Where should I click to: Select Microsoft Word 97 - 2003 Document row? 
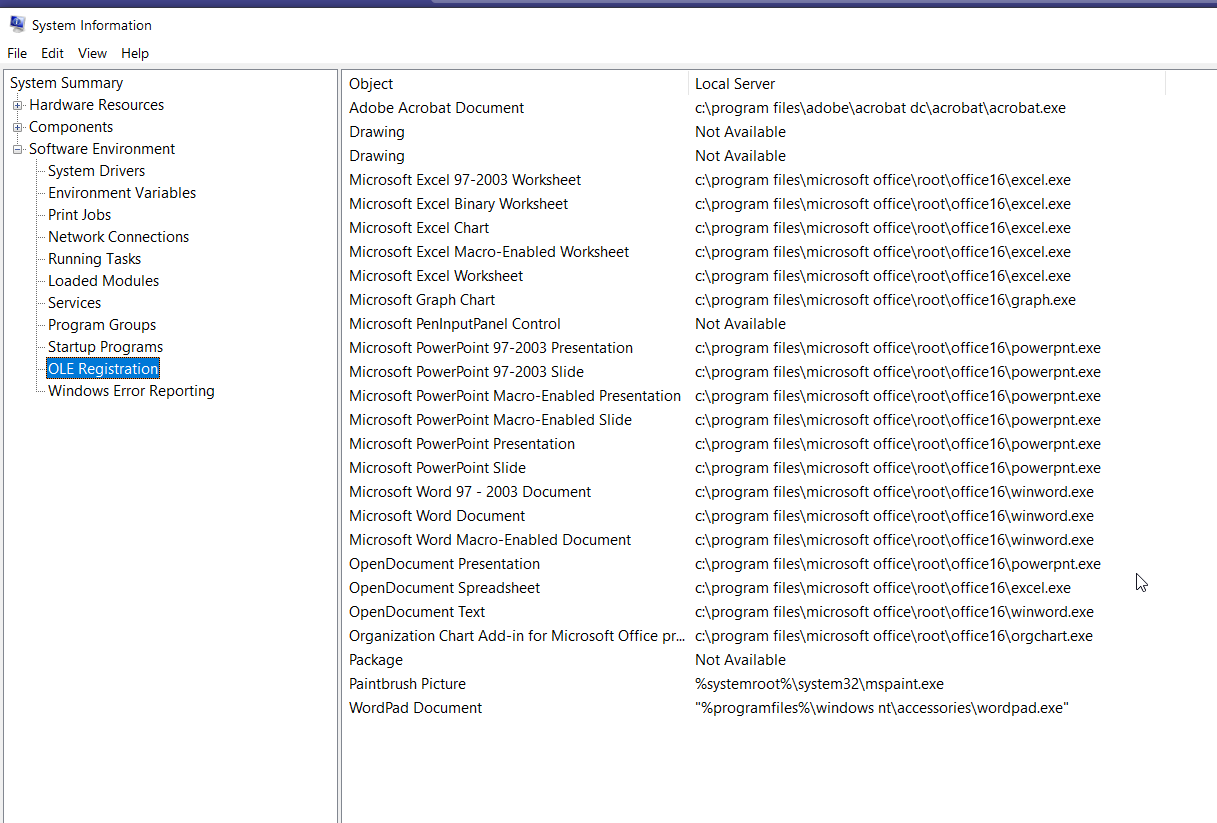(470, 492)
